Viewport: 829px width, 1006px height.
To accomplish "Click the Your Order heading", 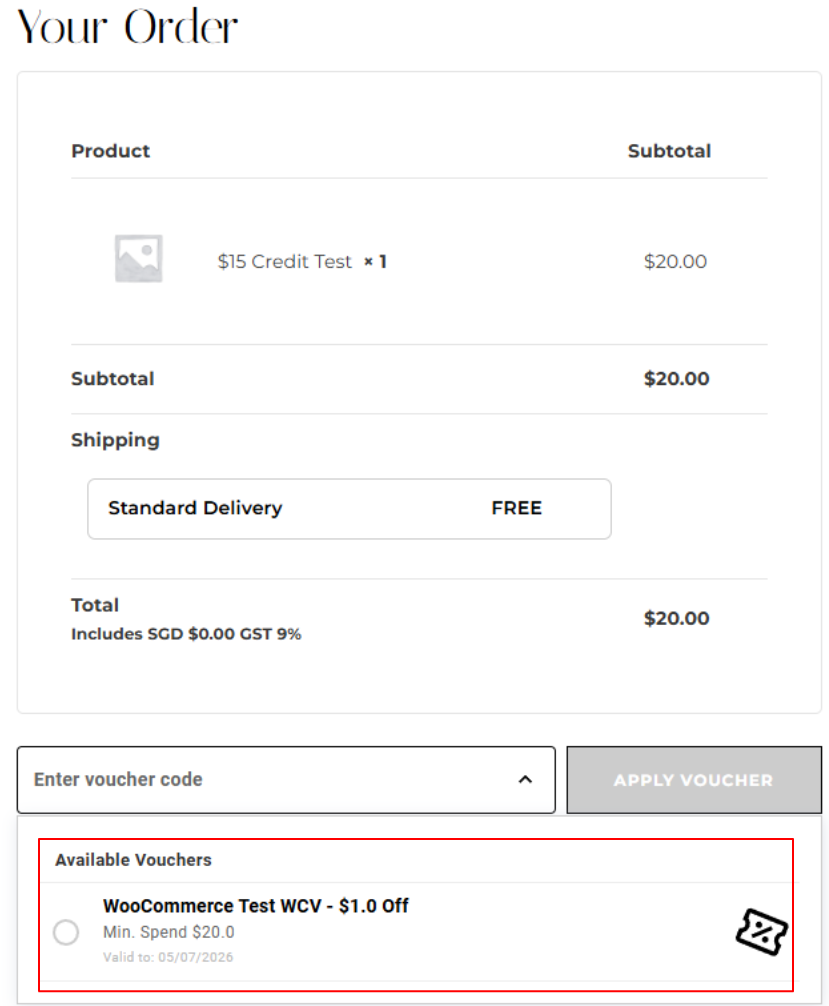I will click(x=127, y=28).
